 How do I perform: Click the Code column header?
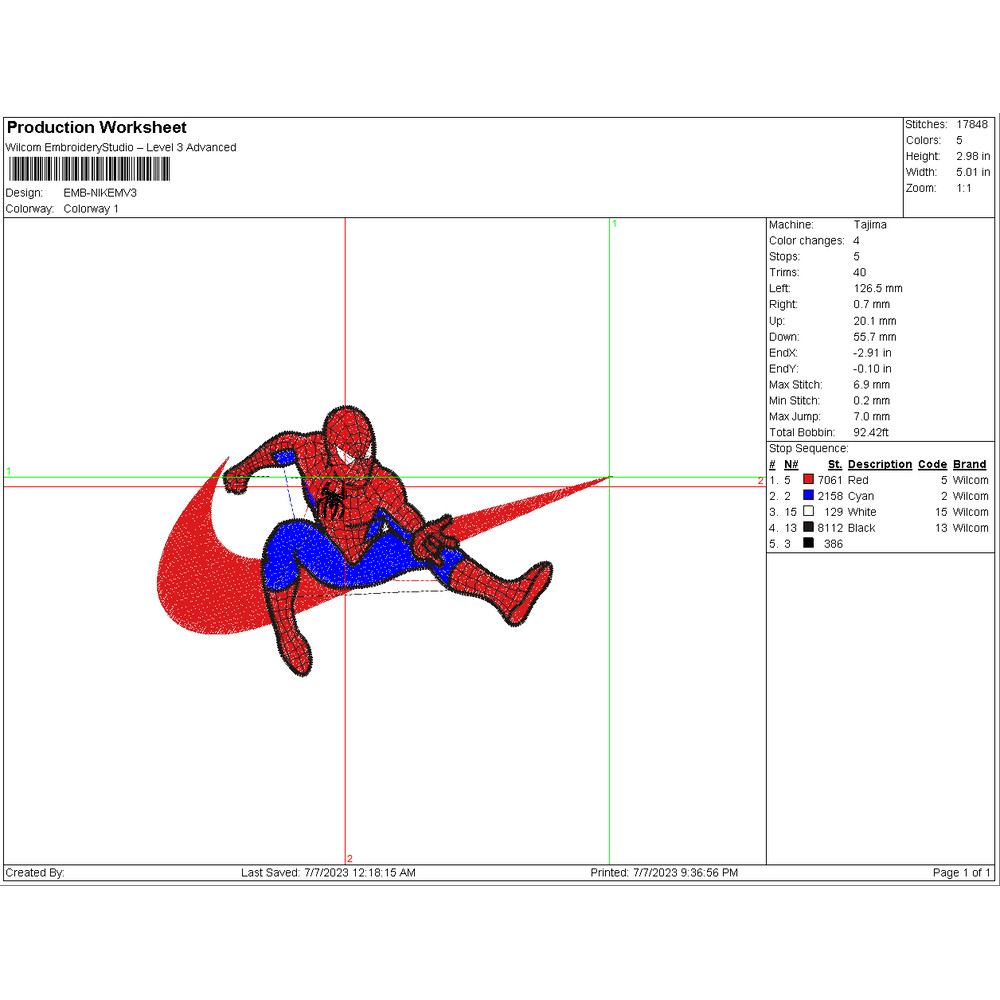pos(932,465)
